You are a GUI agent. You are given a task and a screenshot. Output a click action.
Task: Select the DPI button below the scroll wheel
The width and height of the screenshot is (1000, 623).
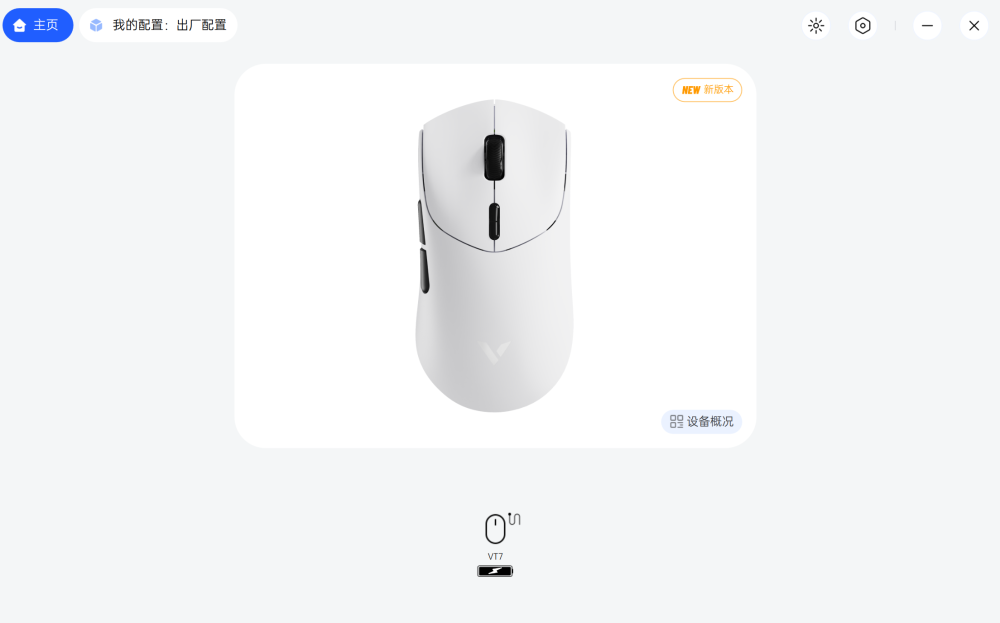(494, 221)
